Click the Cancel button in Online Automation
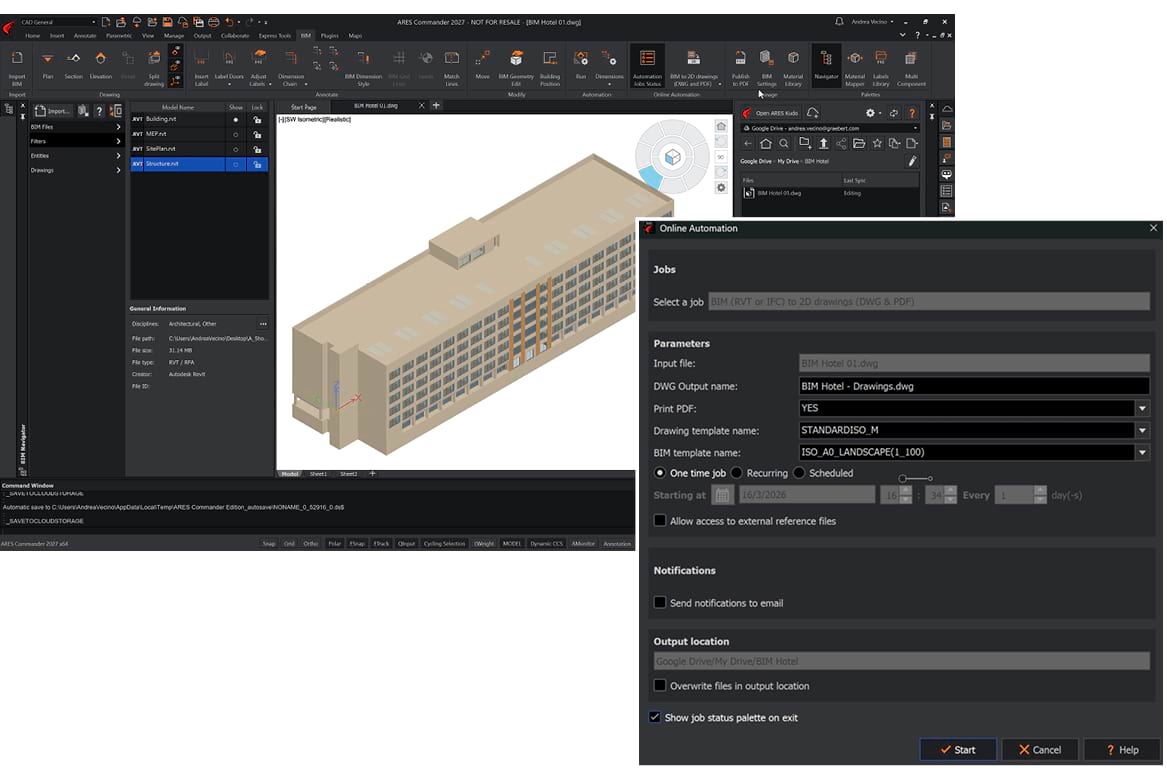The height and width of the screenshot is (771, 1167). (1039, 750)
